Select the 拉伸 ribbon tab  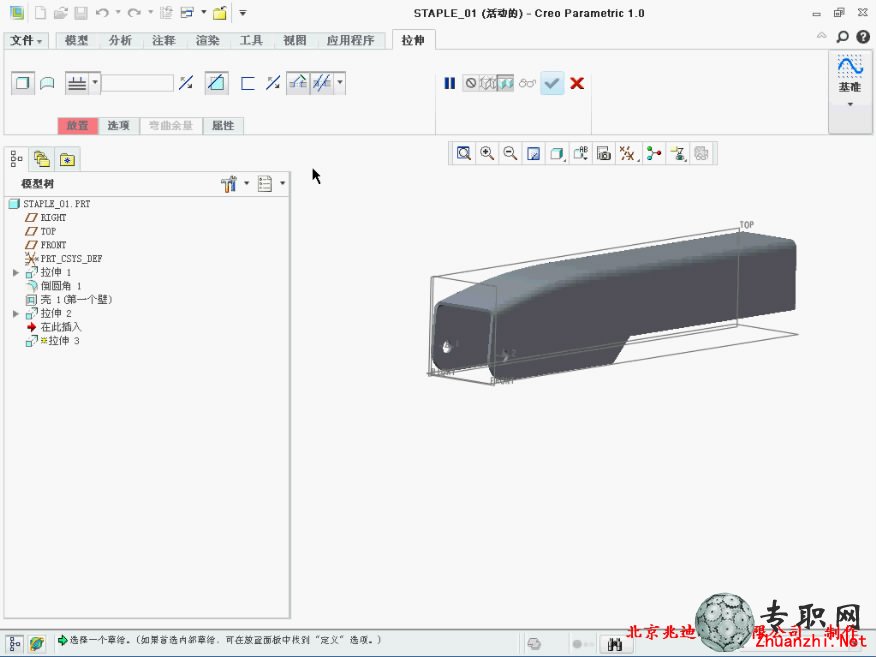click(413, 40)
